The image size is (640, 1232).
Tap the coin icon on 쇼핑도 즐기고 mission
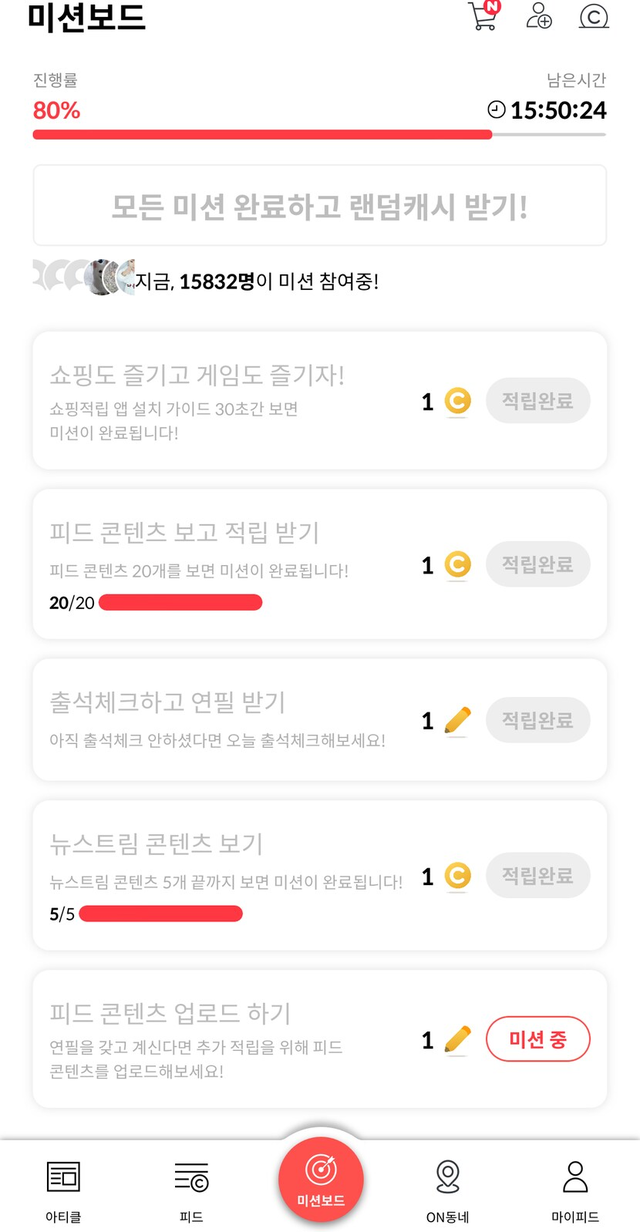click(457, 402)
